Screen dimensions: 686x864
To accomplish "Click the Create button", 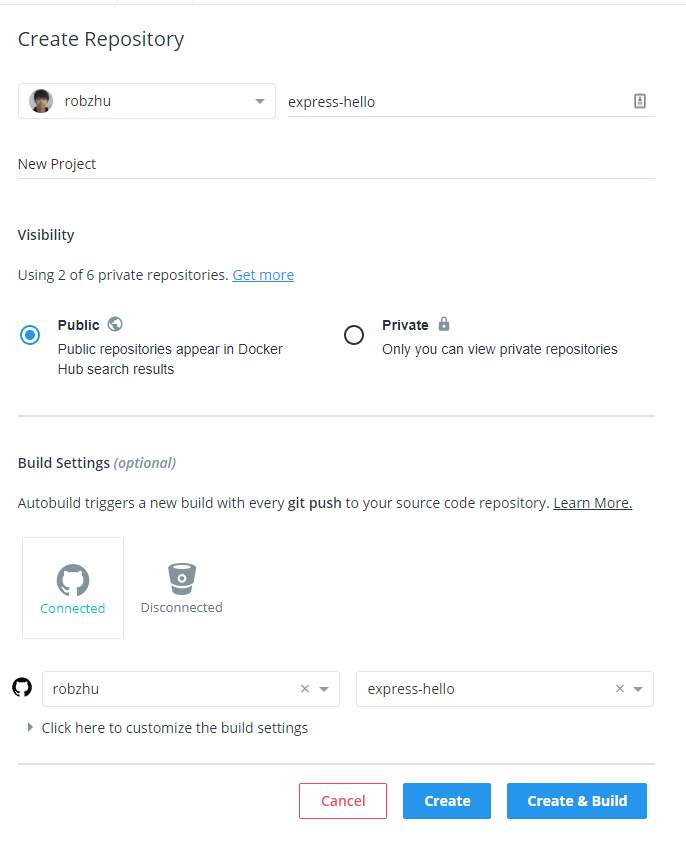I will point(446,800).
